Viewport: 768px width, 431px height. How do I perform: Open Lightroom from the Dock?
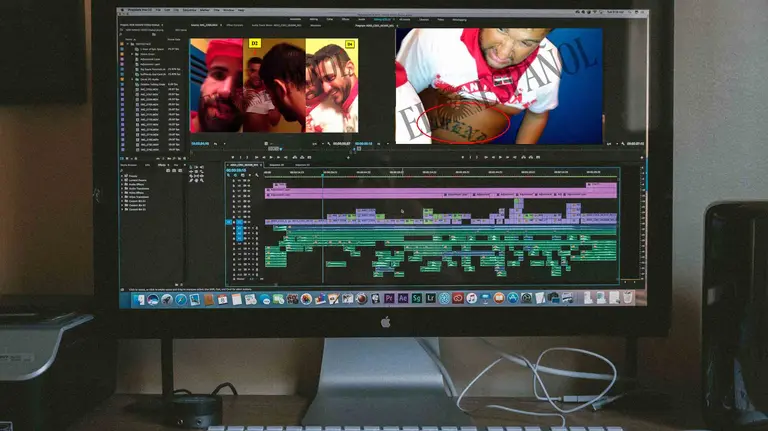pyautogui.click(x=430, y=298)
